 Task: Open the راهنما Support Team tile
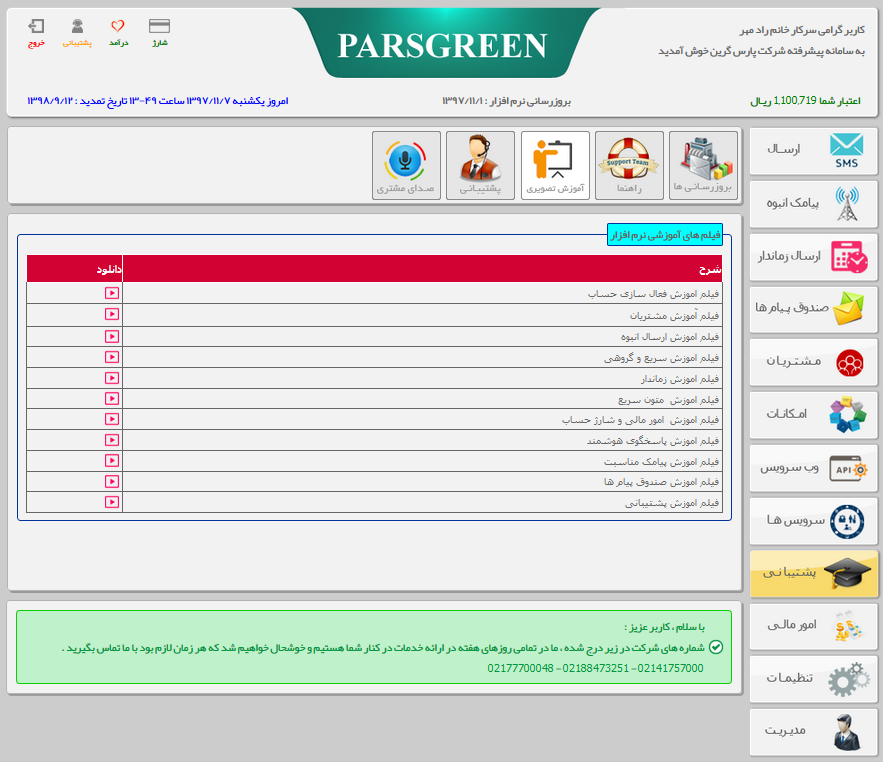628,166
